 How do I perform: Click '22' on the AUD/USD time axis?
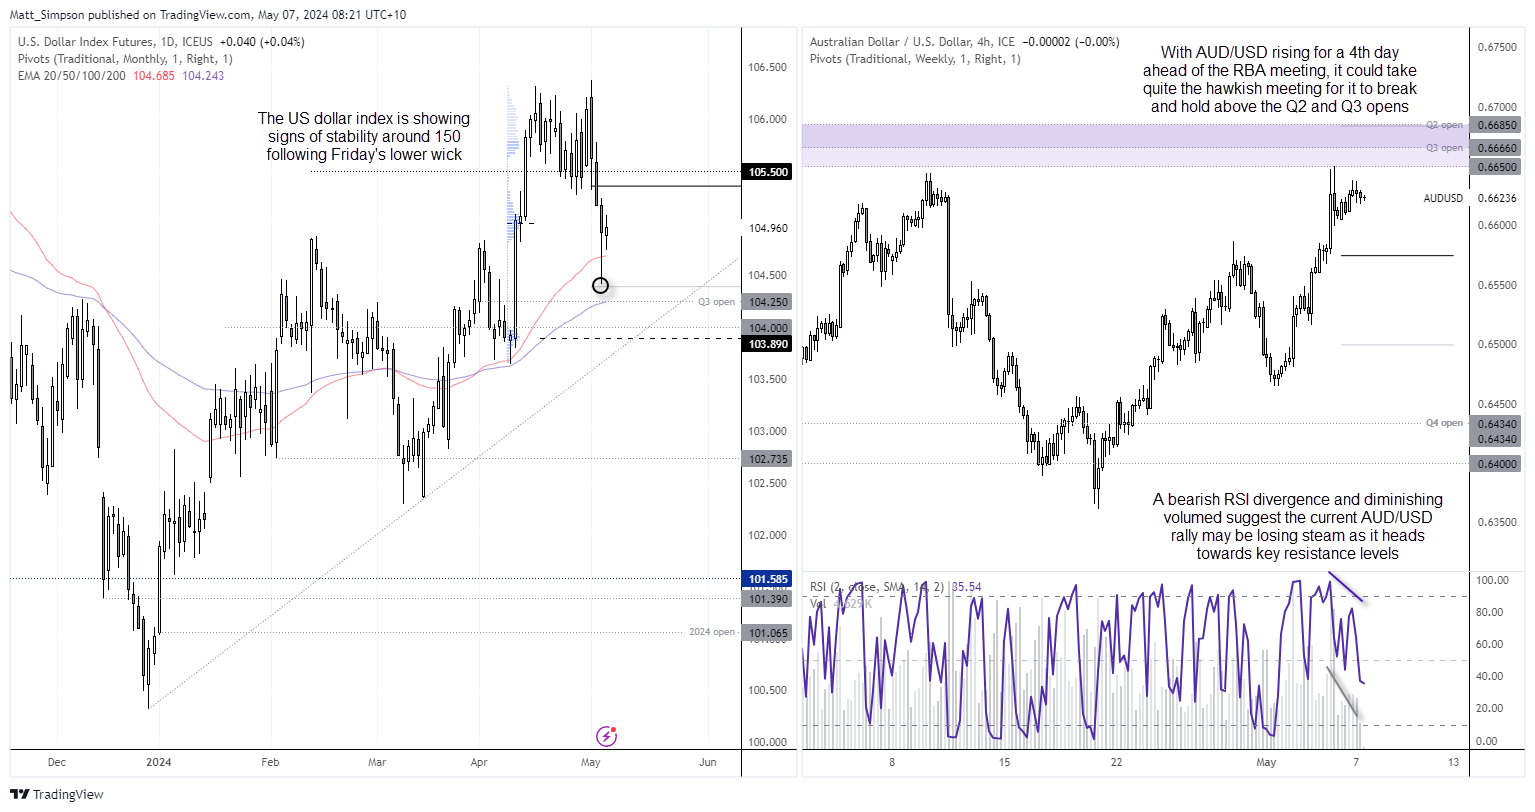coord(1116,762)
